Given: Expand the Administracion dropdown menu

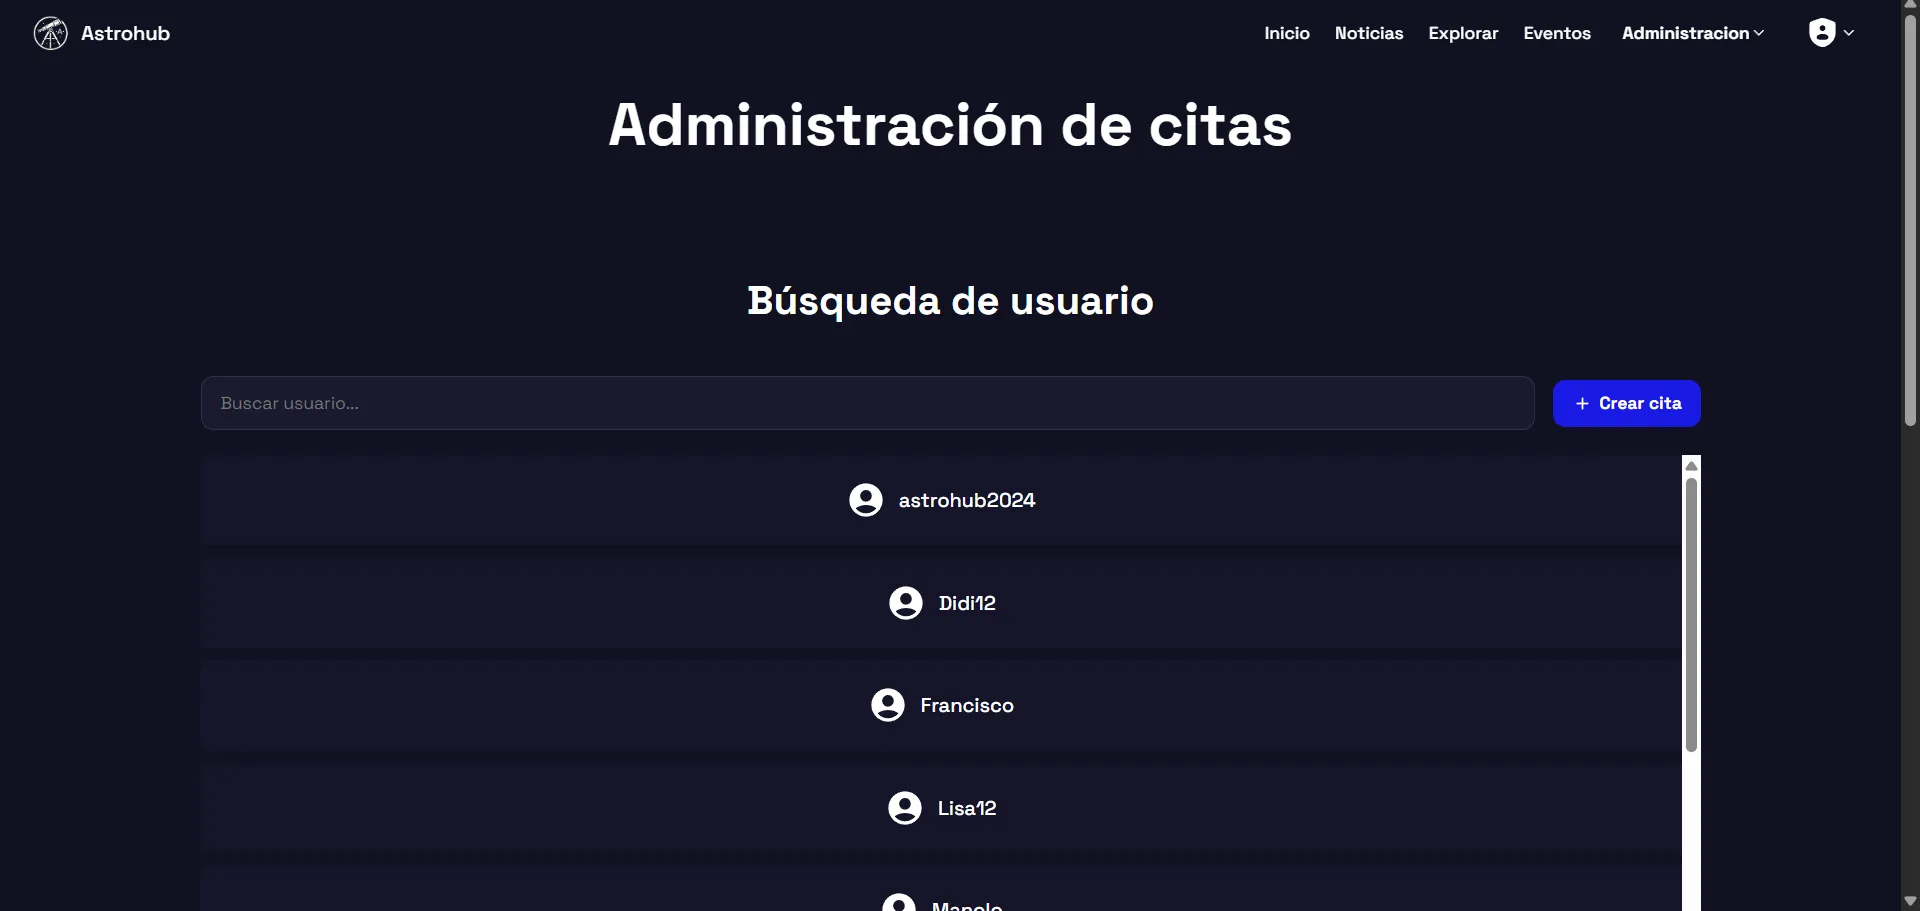Looking at the screenshot, I should tap(1693, 33).
